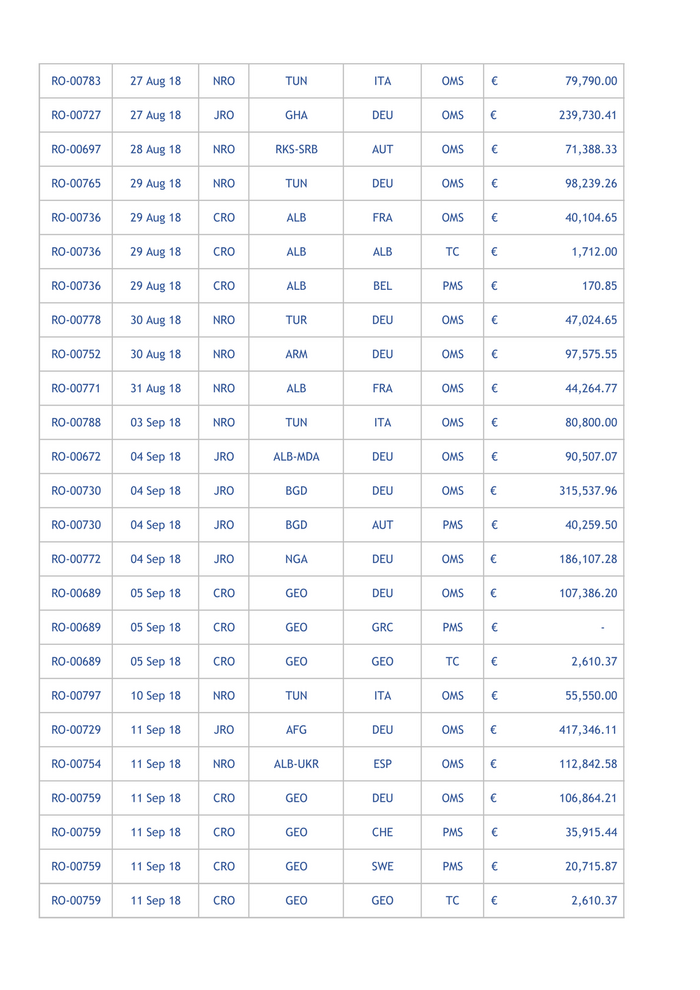The image size is (700, 990).
Task: Click the NGA country cell
Action: click(x=296, y=559)
